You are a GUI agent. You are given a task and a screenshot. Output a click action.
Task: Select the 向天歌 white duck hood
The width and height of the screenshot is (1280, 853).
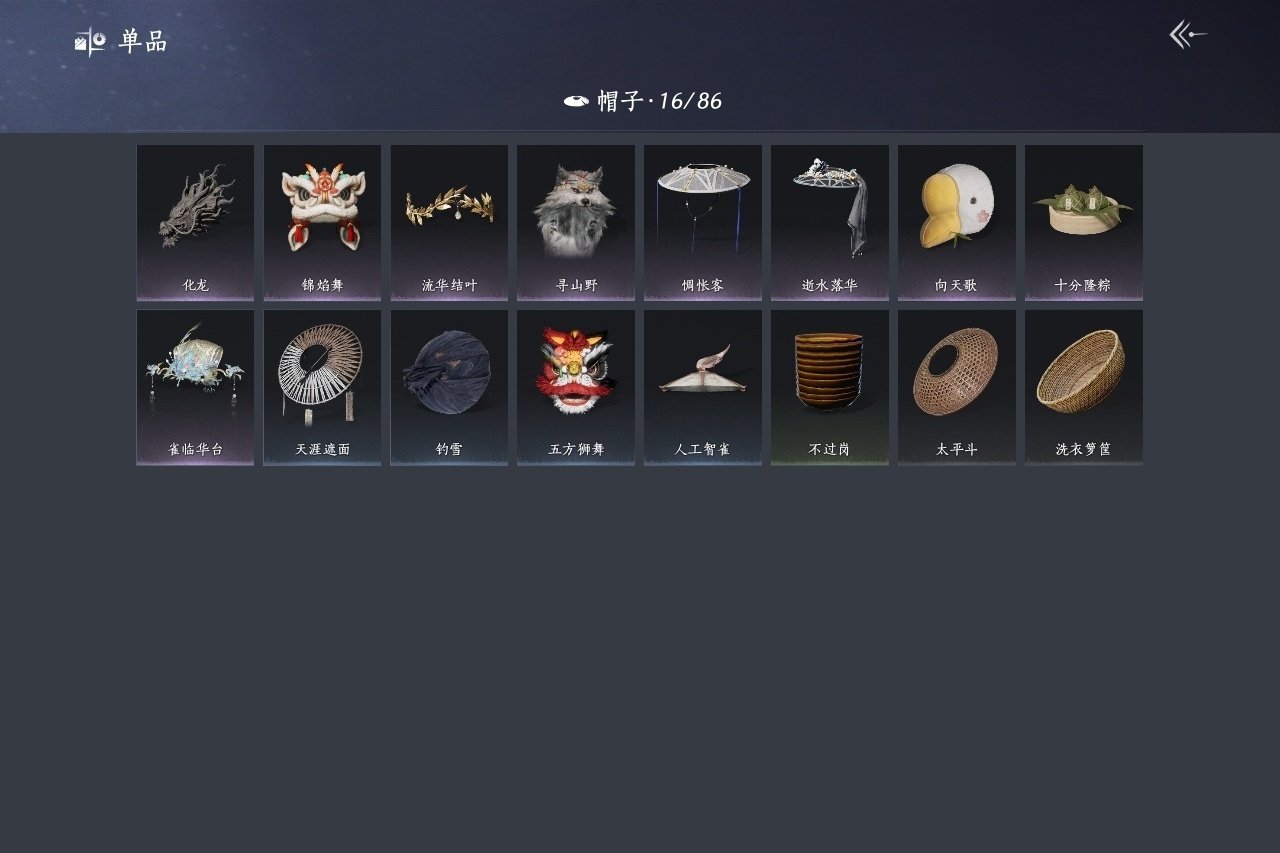click(x=957, y=223)
